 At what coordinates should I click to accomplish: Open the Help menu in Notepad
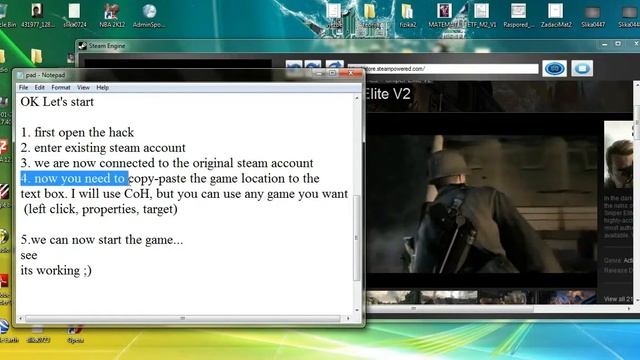pos(102,87)
